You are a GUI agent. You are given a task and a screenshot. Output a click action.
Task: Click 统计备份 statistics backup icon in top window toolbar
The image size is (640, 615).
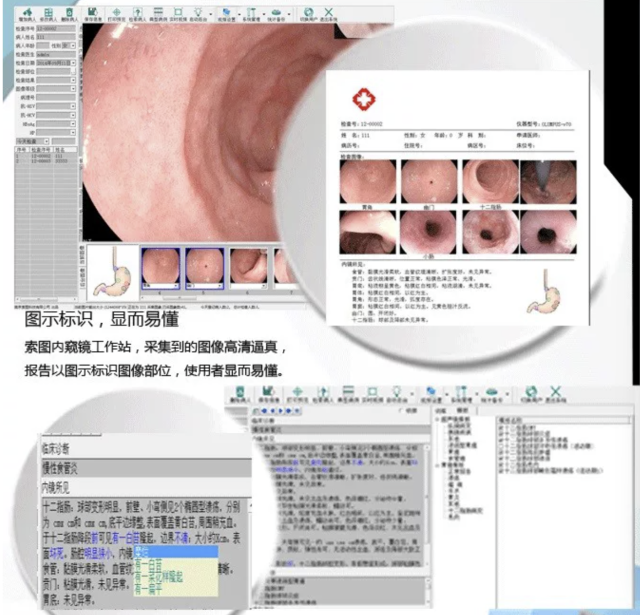click(x=276, y=14)
